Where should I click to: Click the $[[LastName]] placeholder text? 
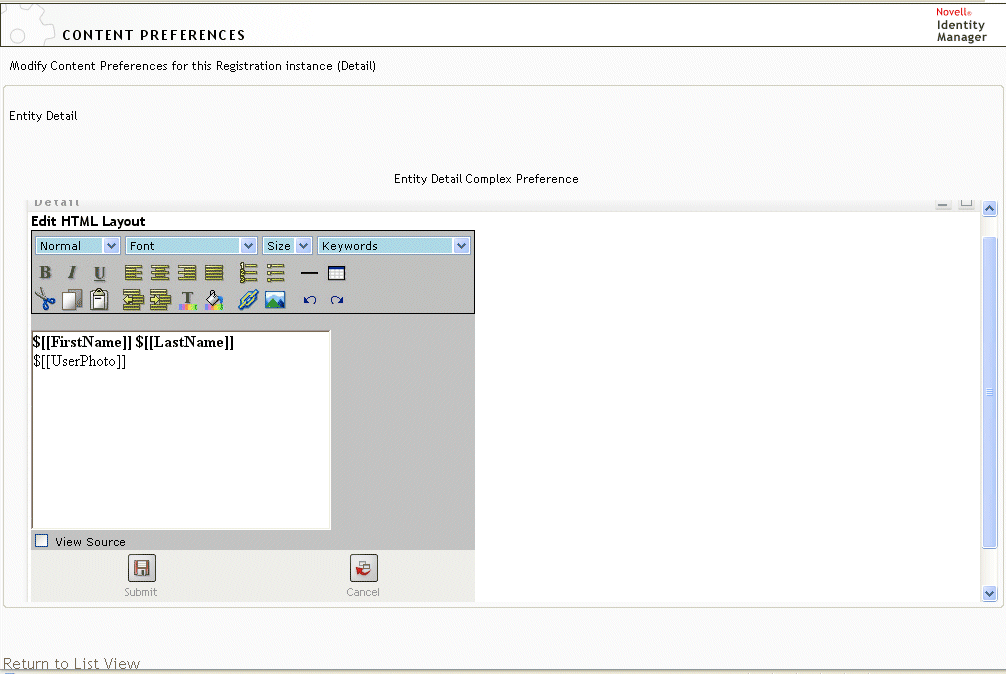point(185,342)
